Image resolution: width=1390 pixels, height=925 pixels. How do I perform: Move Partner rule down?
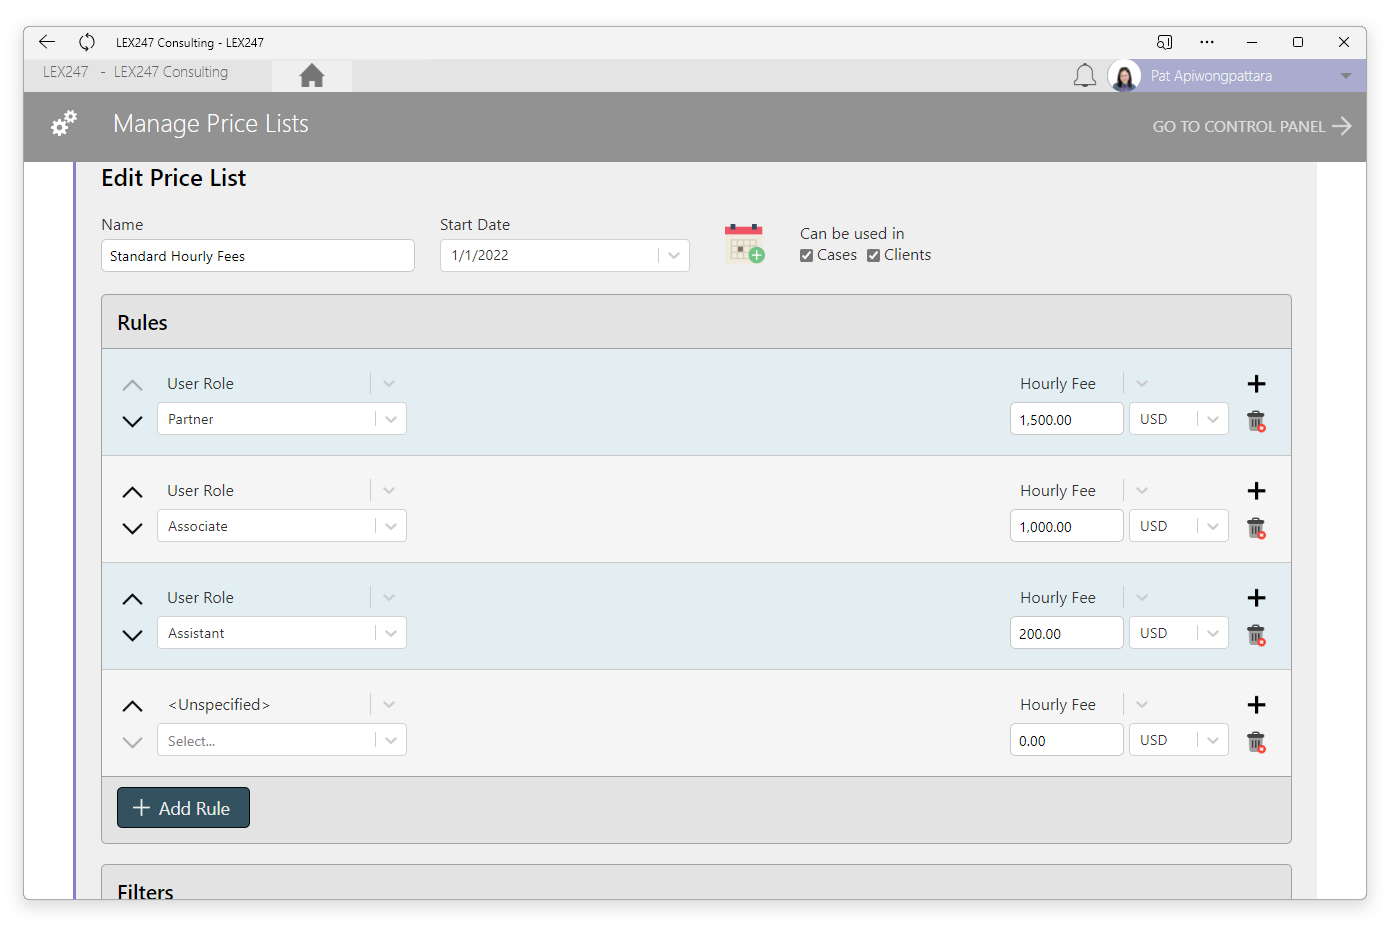coord(132,421)
